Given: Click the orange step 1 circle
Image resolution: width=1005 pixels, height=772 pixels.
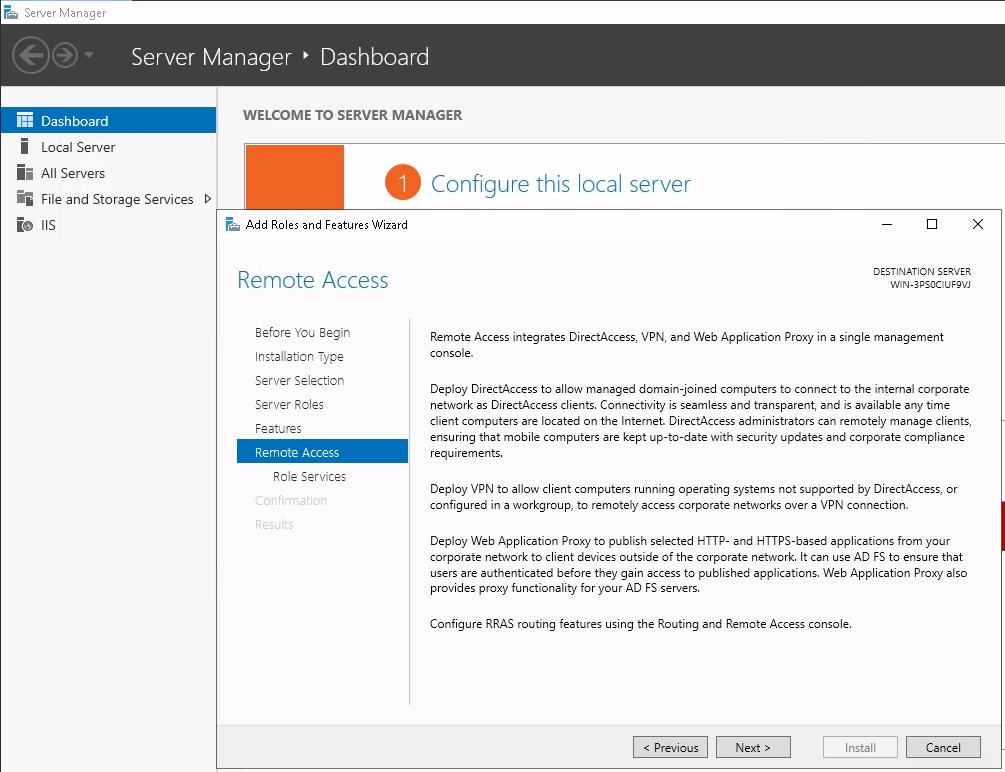Looking at the screenshot, I should pos(403,183).
